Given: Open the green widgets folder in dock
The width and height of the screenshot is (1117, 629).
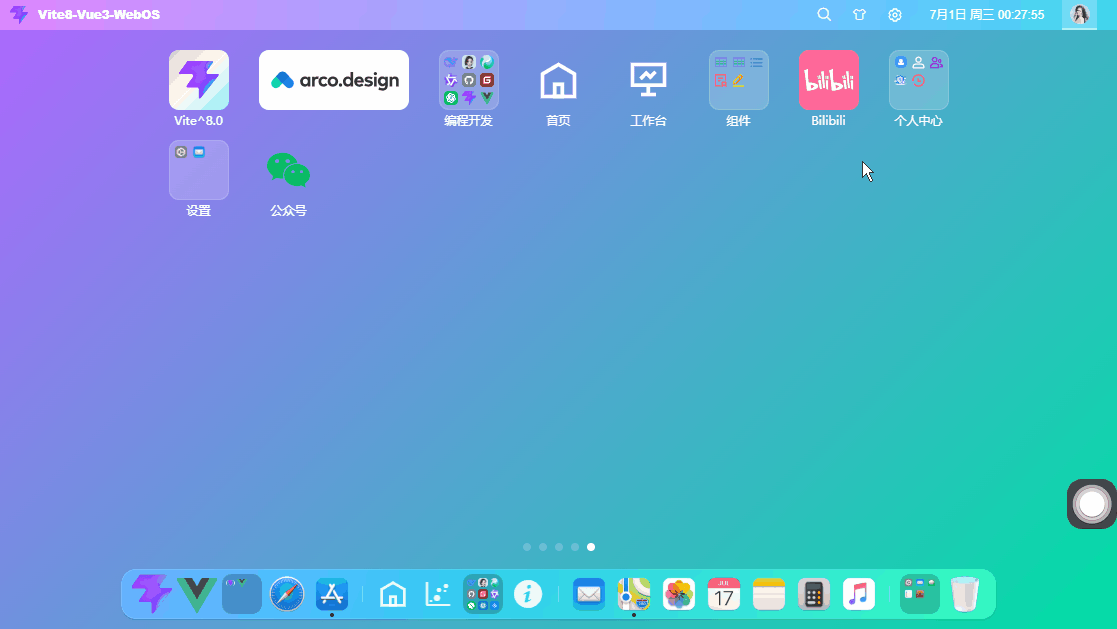Looking at the screenshot, I should pos(920,593).
